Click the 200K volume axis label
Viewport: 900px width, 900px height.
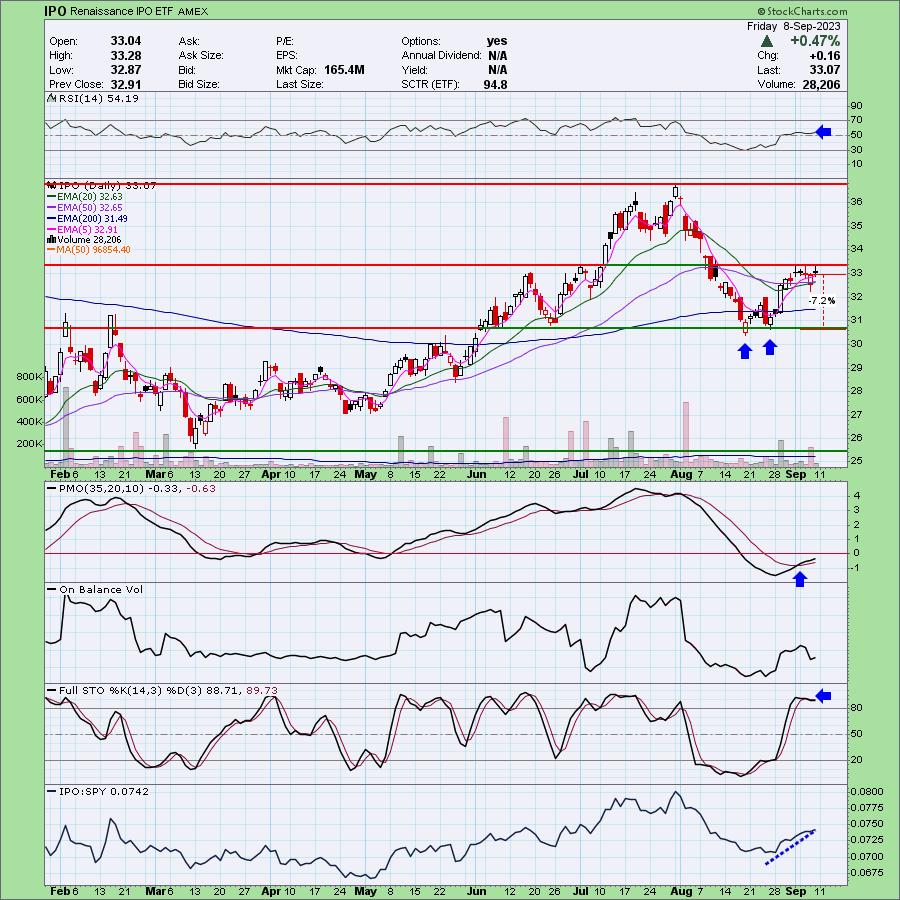click(x=29, y=443)
